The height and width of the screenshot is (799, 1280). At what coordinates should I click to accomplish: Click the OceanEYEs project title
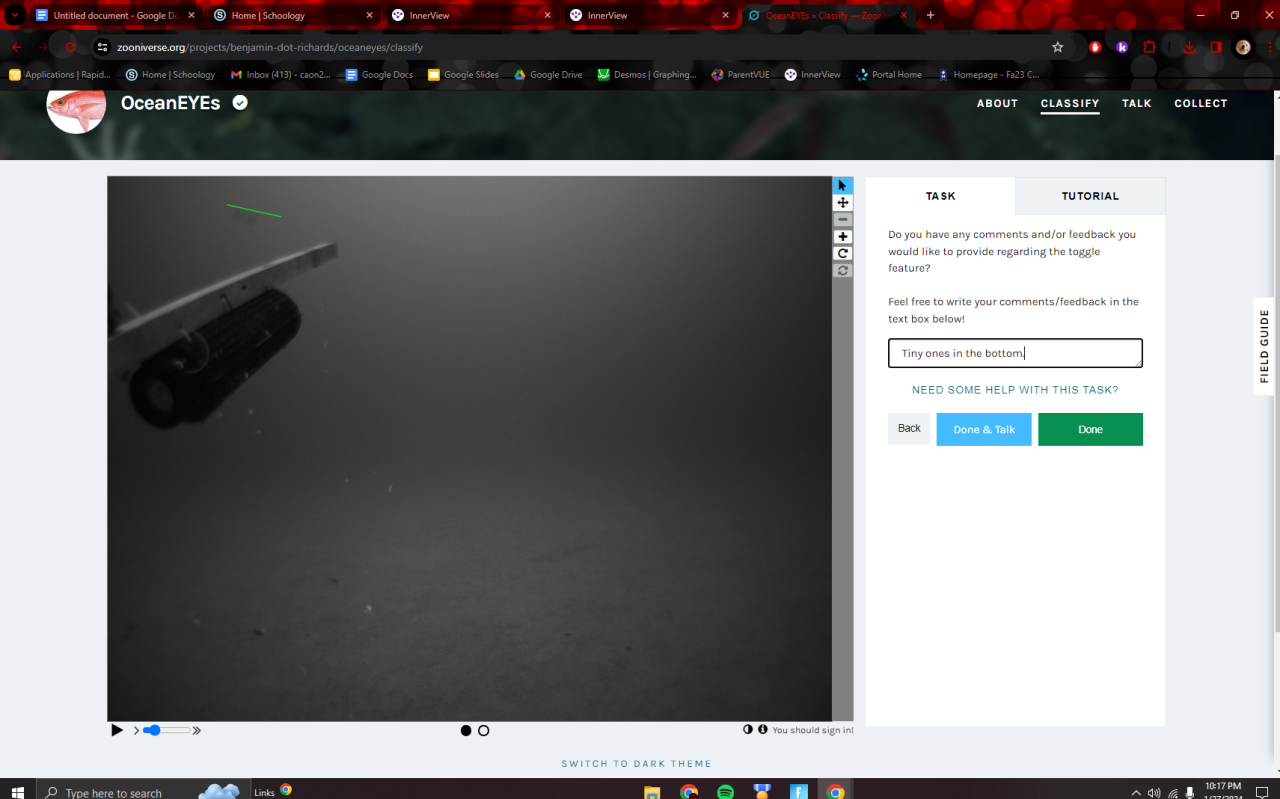170,103
